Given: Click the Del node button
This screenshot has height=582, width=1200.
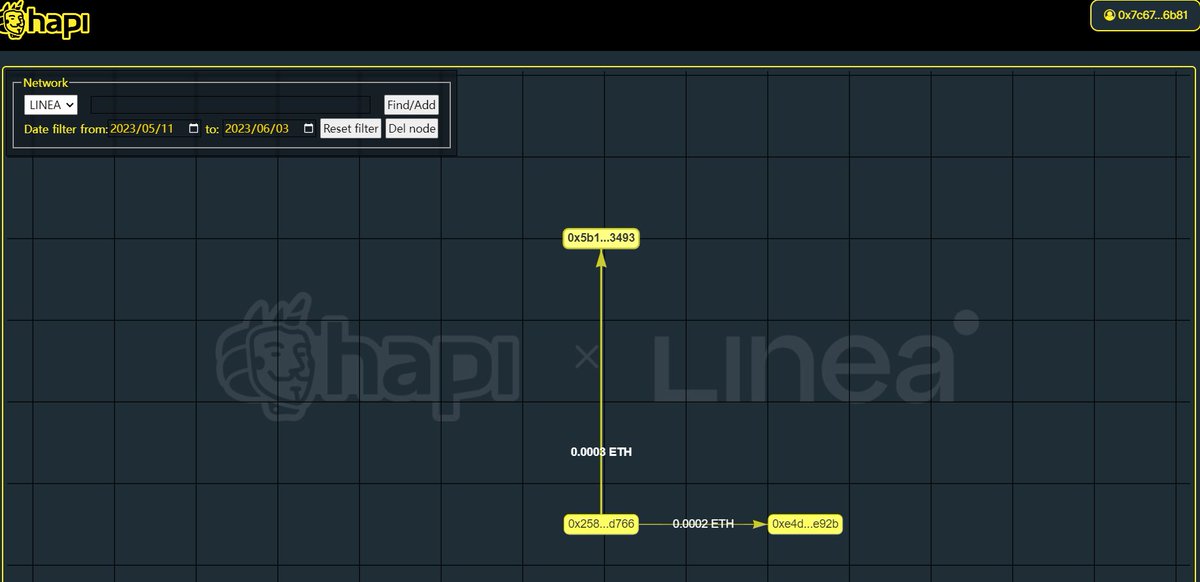Looking at the screenshot, I should pyautogui.click(x=412, y=129).
